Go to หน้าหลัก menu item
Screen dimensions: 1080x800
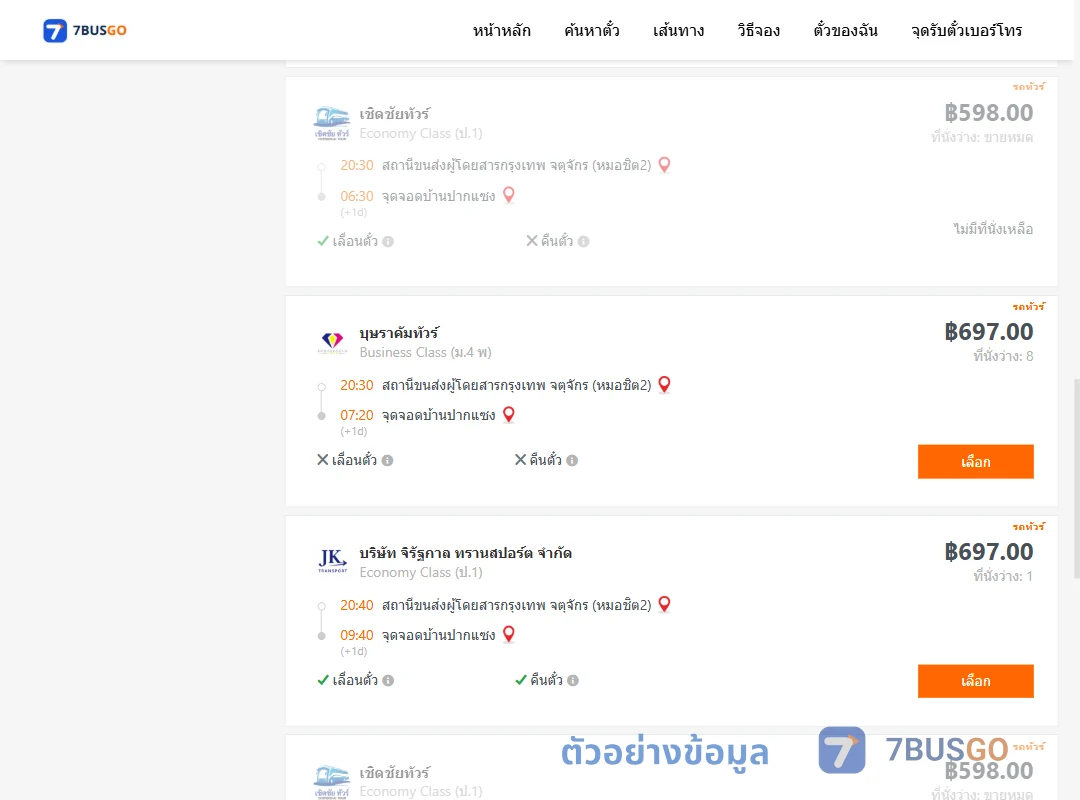pyautogui.click(x=501, y=30)
